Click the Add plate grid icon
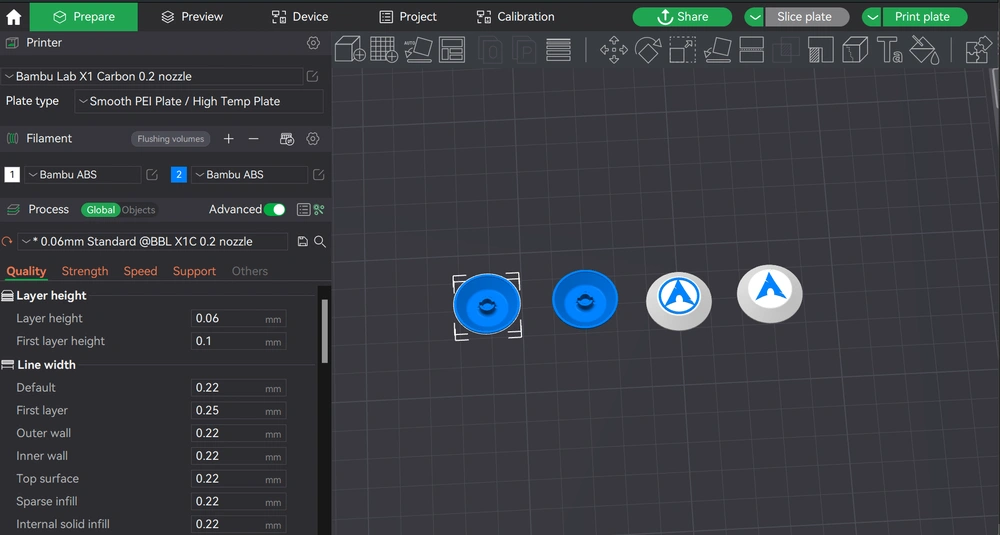This screenshot has height=535, width=1000. pos(383,50)
